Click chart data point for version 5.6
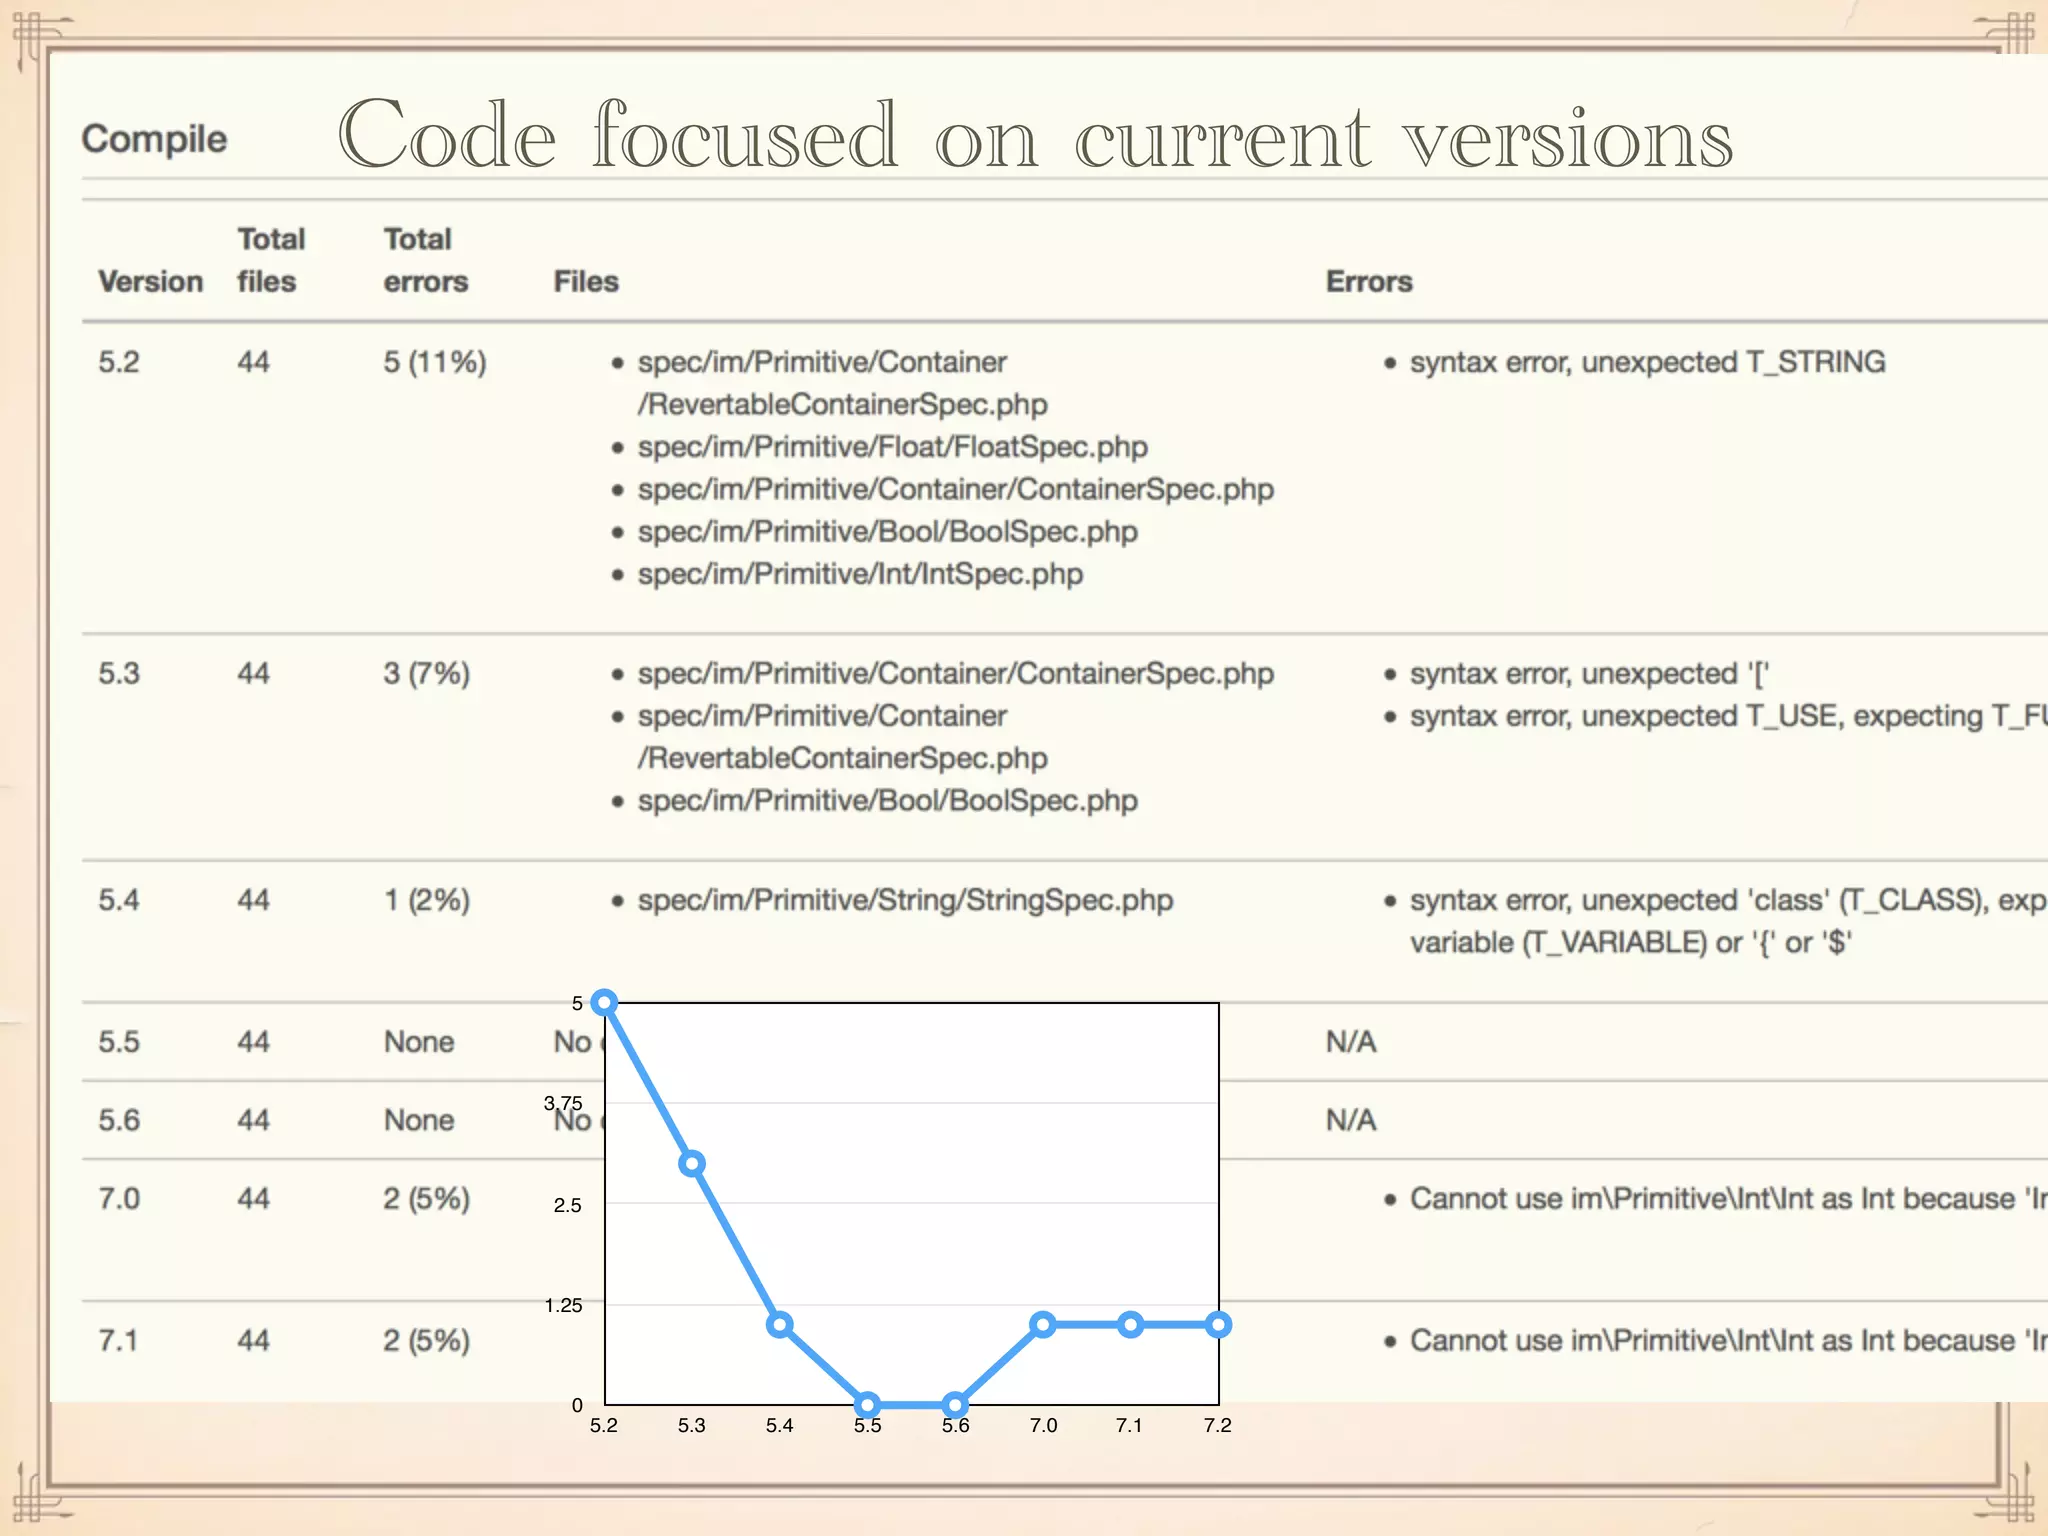This screenshot has width=2048, height=1536. tap(955, 1405)
